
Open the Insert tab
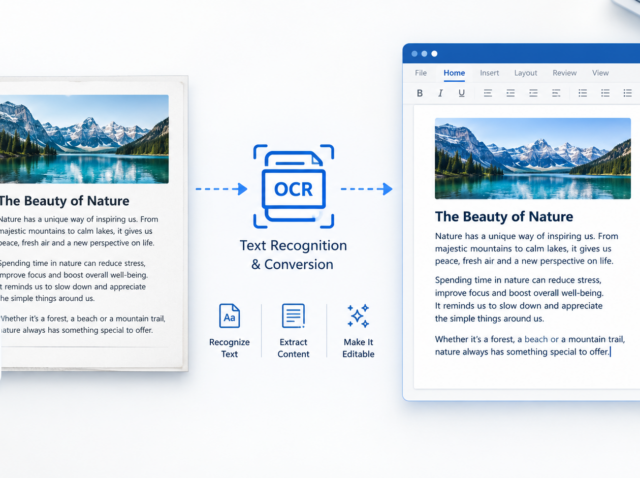(x=489, y=73)
